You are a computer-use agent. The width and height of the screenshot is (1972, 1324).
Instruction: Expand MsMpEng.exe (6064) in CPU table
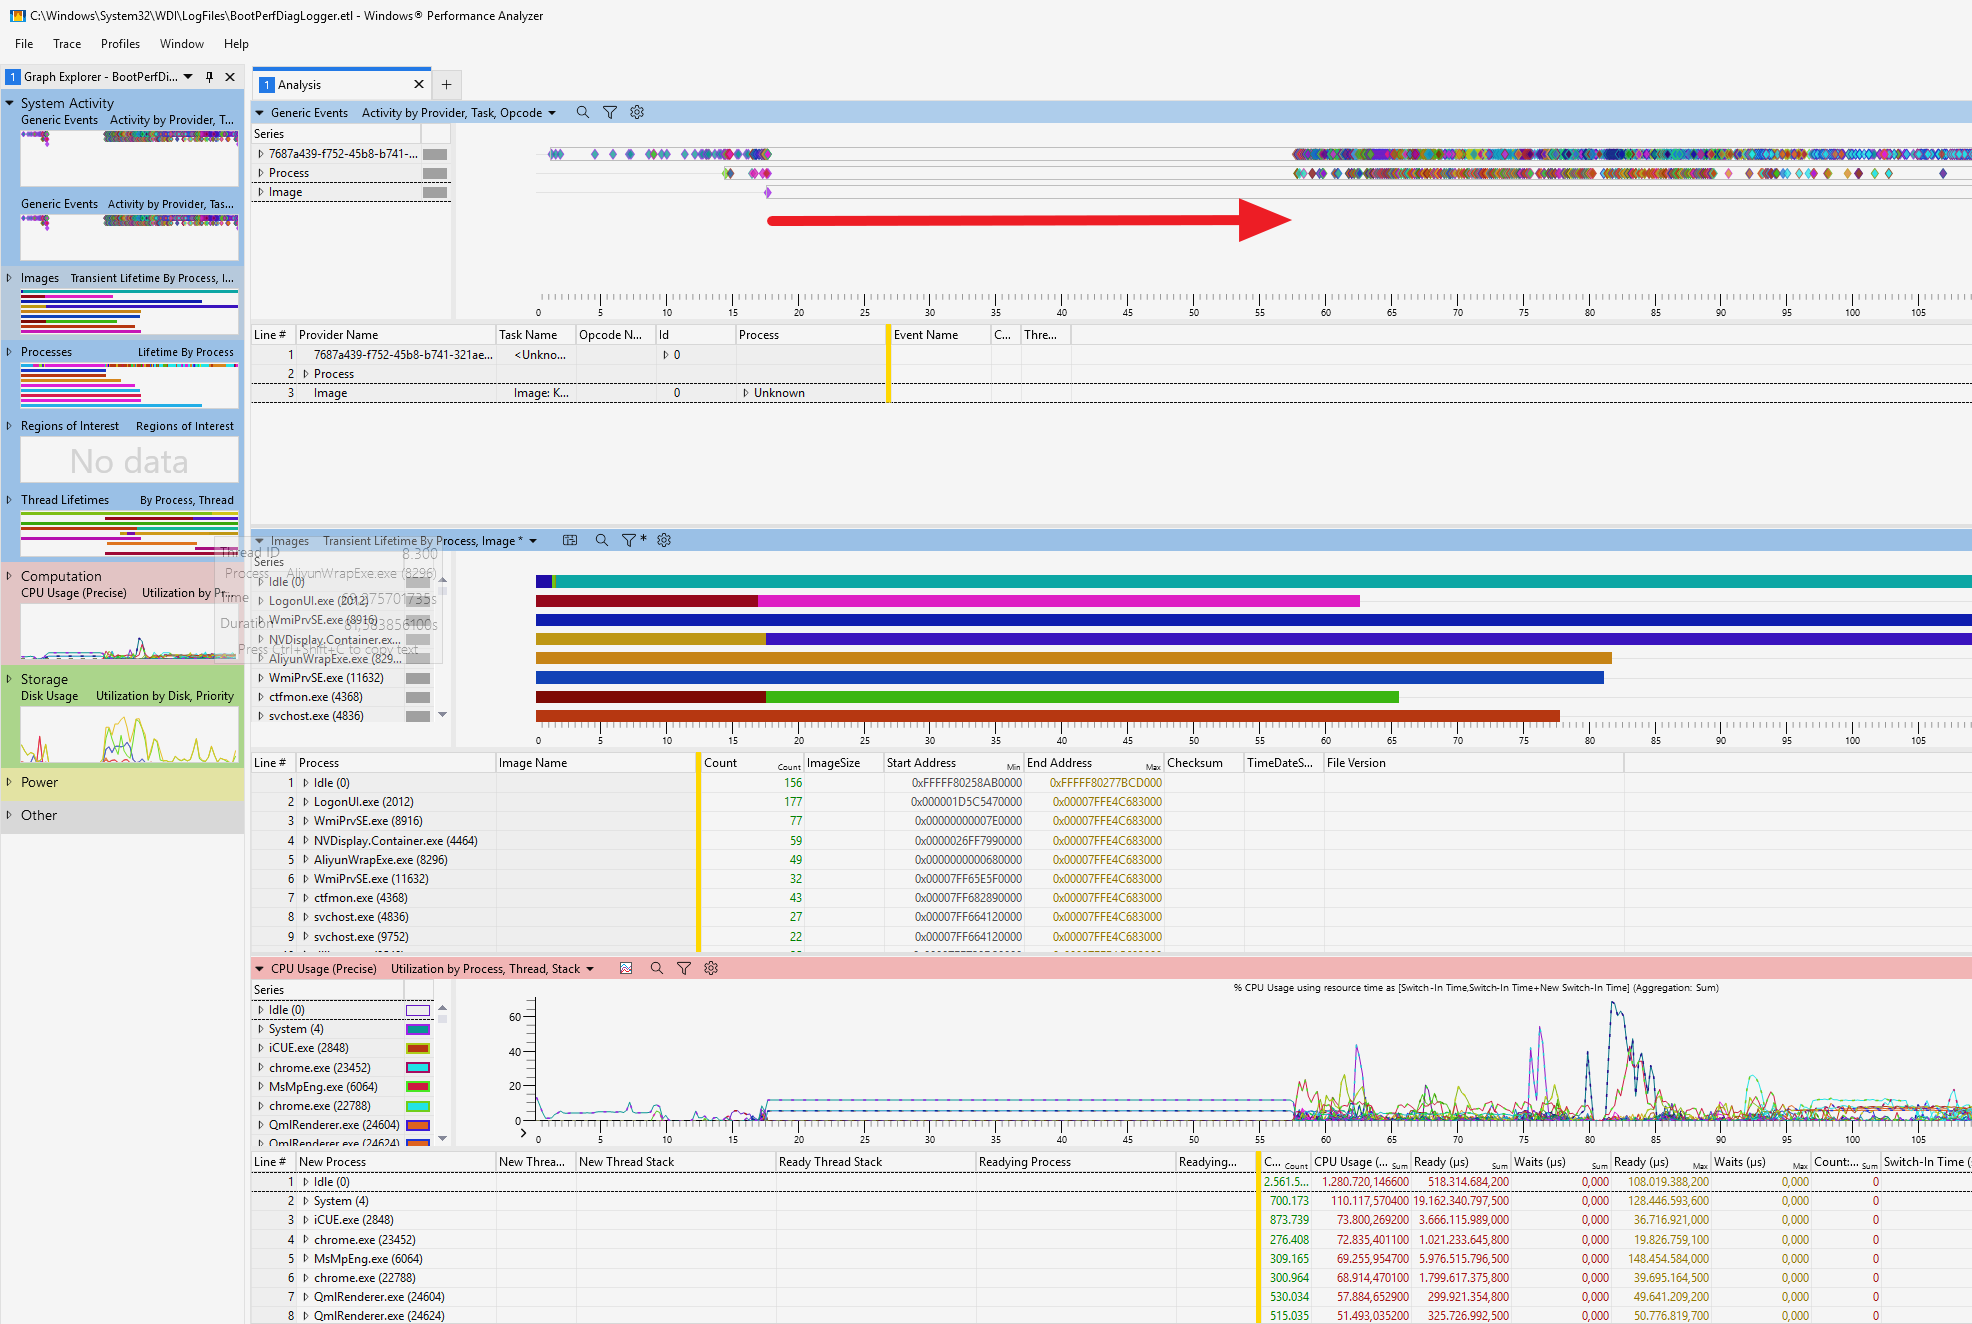(x=306, y=1259)
